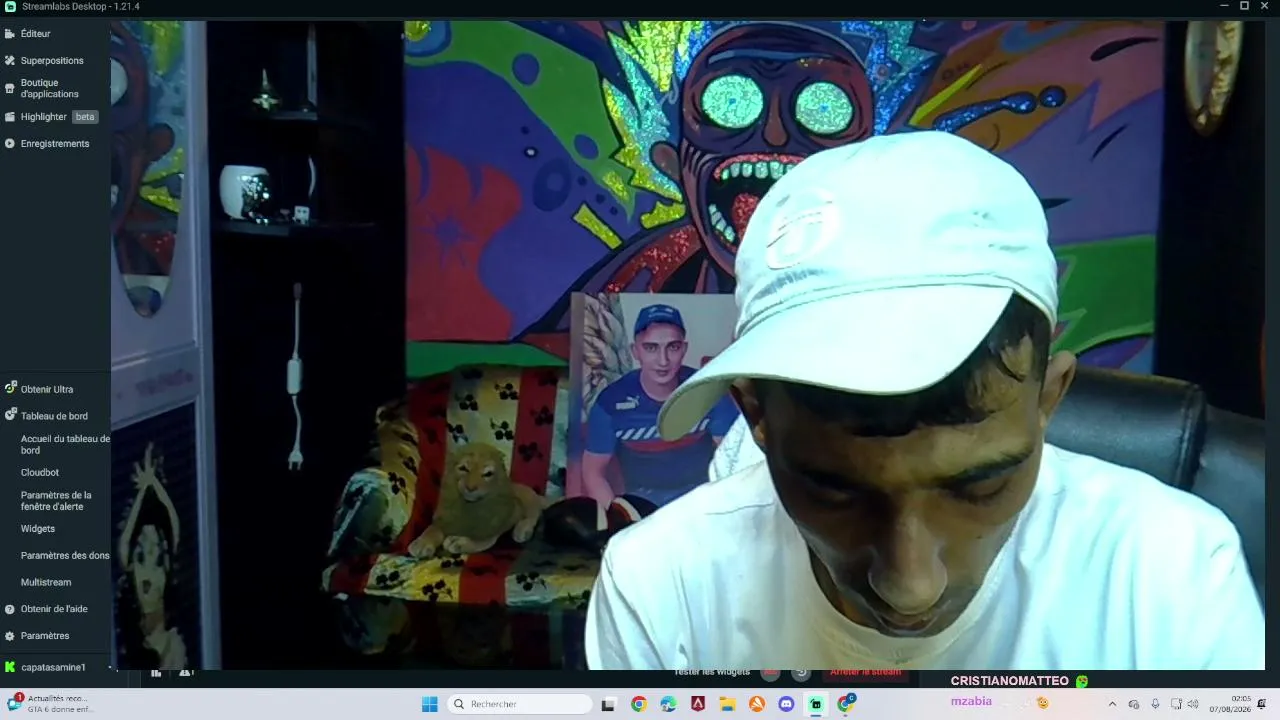Viewport: 1280px width, 720px height.
Task: Open the Cloudbot dashboard link
Action: tap(40, 473)
